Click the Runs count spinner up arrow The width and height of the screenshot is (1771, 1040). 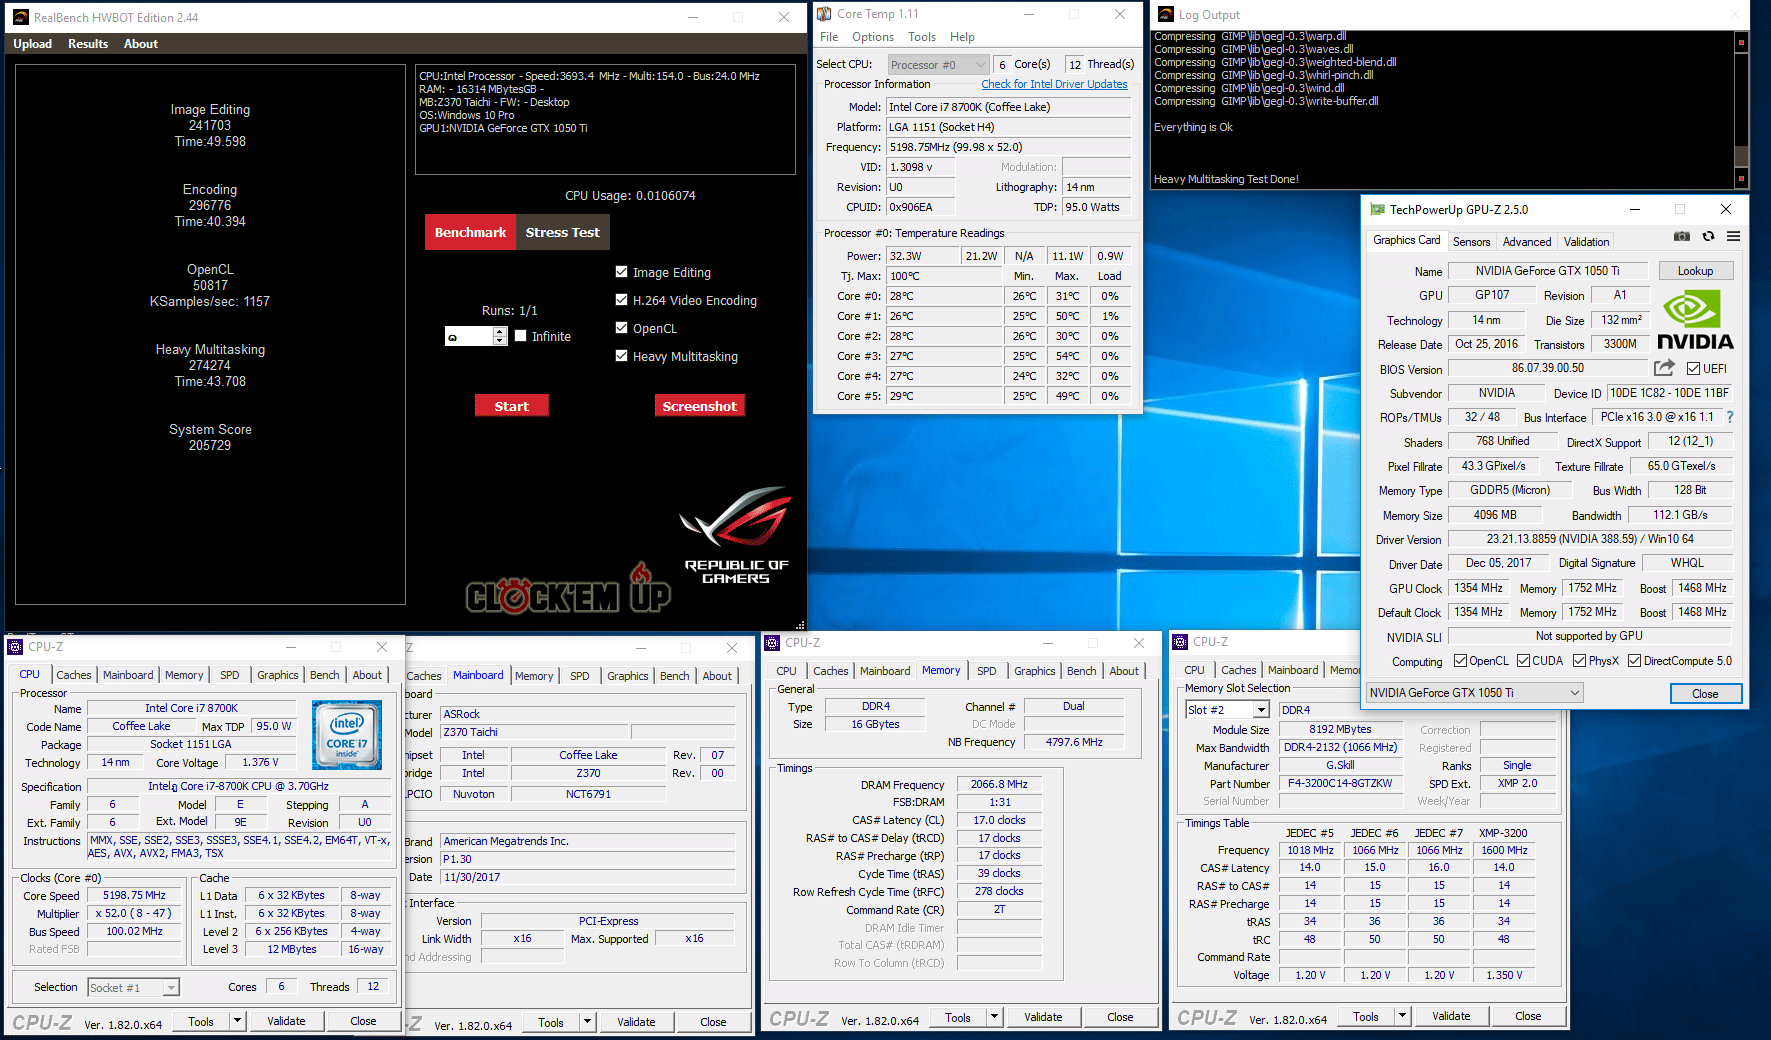tap(500, 331)
